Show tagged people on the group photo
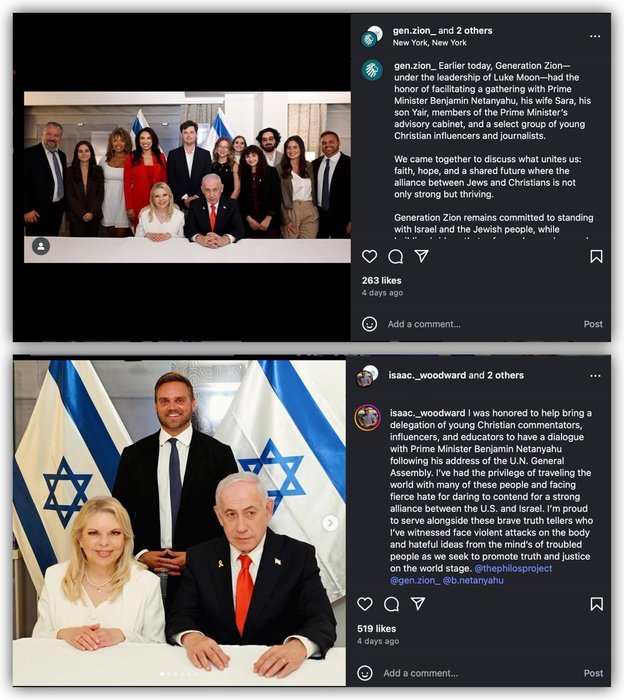 [x=41, y=246]
